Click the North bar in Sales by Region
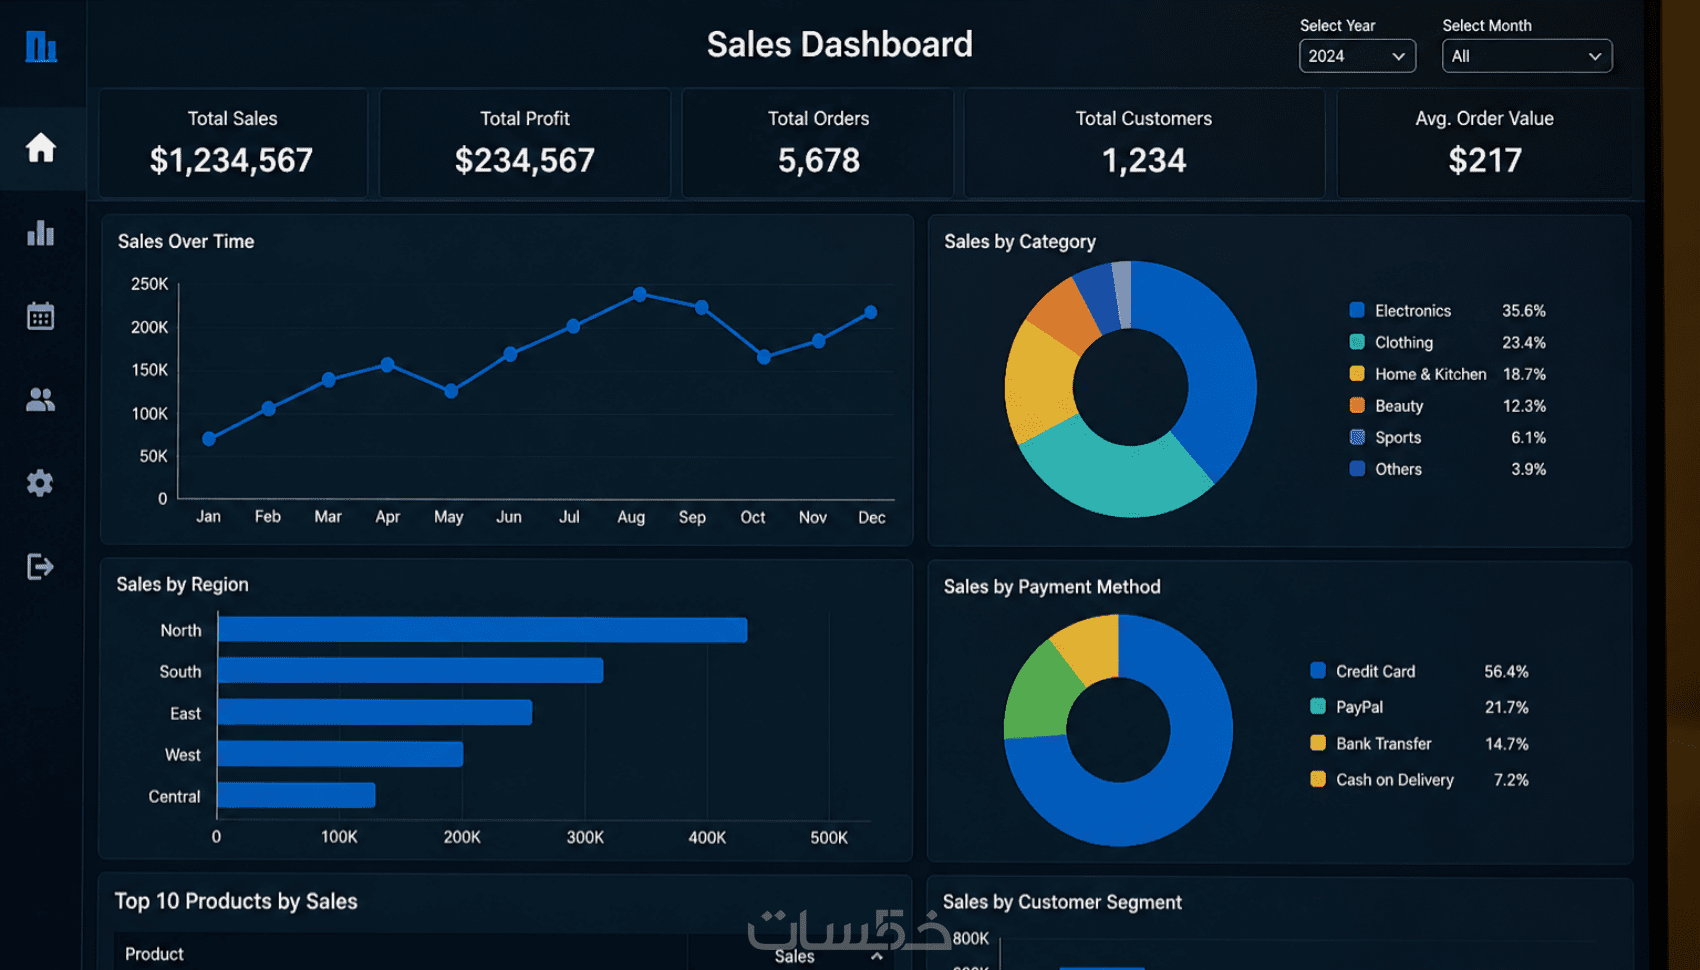The height and width of the screenshot is (970, 1700). click(483, 630)
